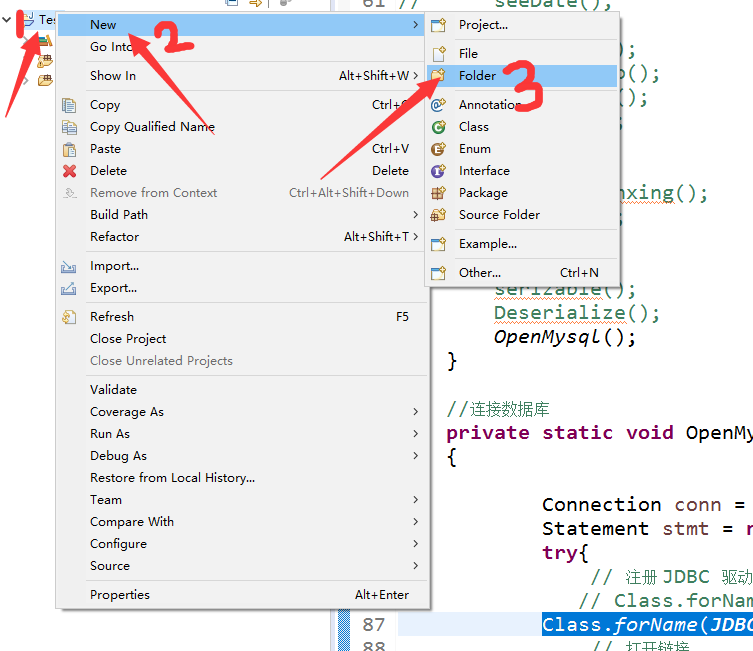Viewport: 753px width, 651px height.
Task: Click the Annotation @ icon
Action: tap(438, 105)
